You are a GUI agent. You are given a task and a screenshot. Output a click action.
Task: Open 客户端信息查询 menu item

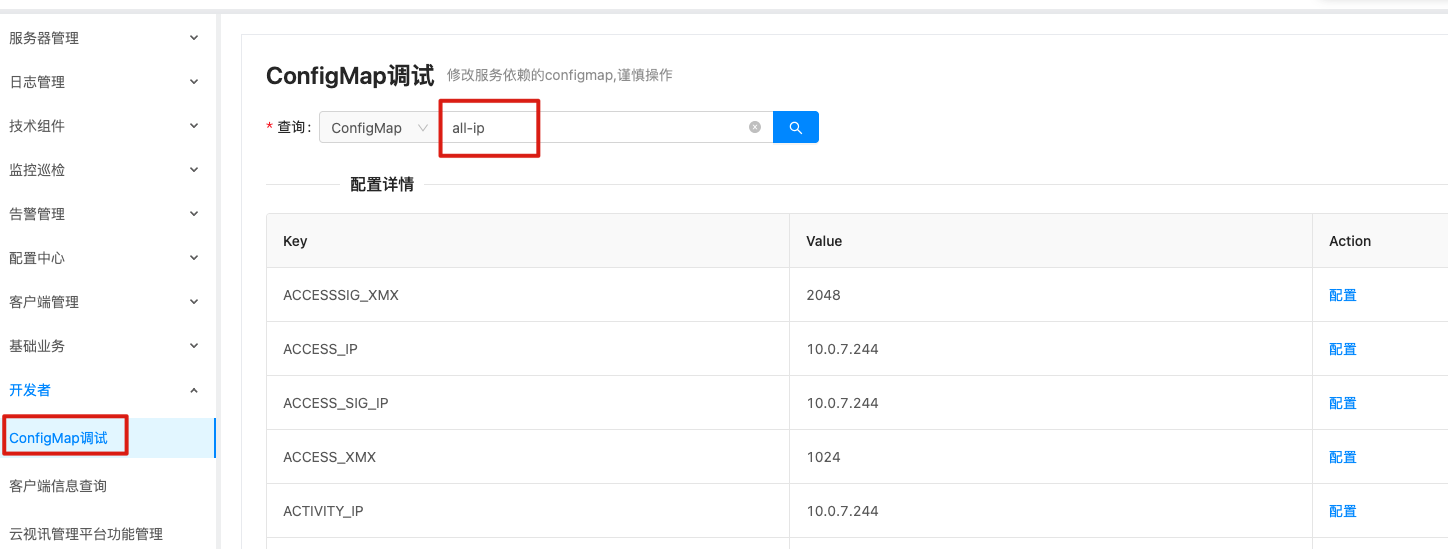click(x=58, y=486)
